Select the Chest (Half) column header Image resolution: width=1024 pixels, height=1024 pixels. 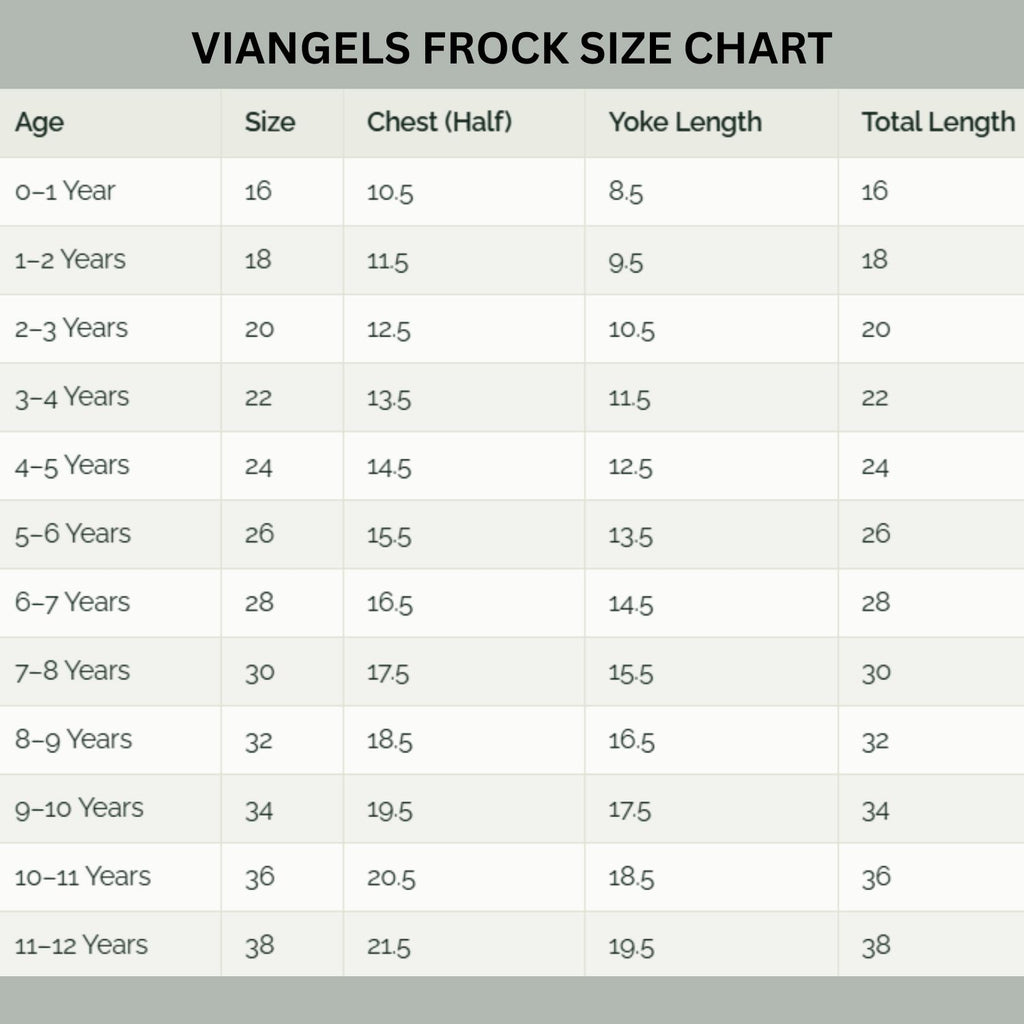coord(439,123)
